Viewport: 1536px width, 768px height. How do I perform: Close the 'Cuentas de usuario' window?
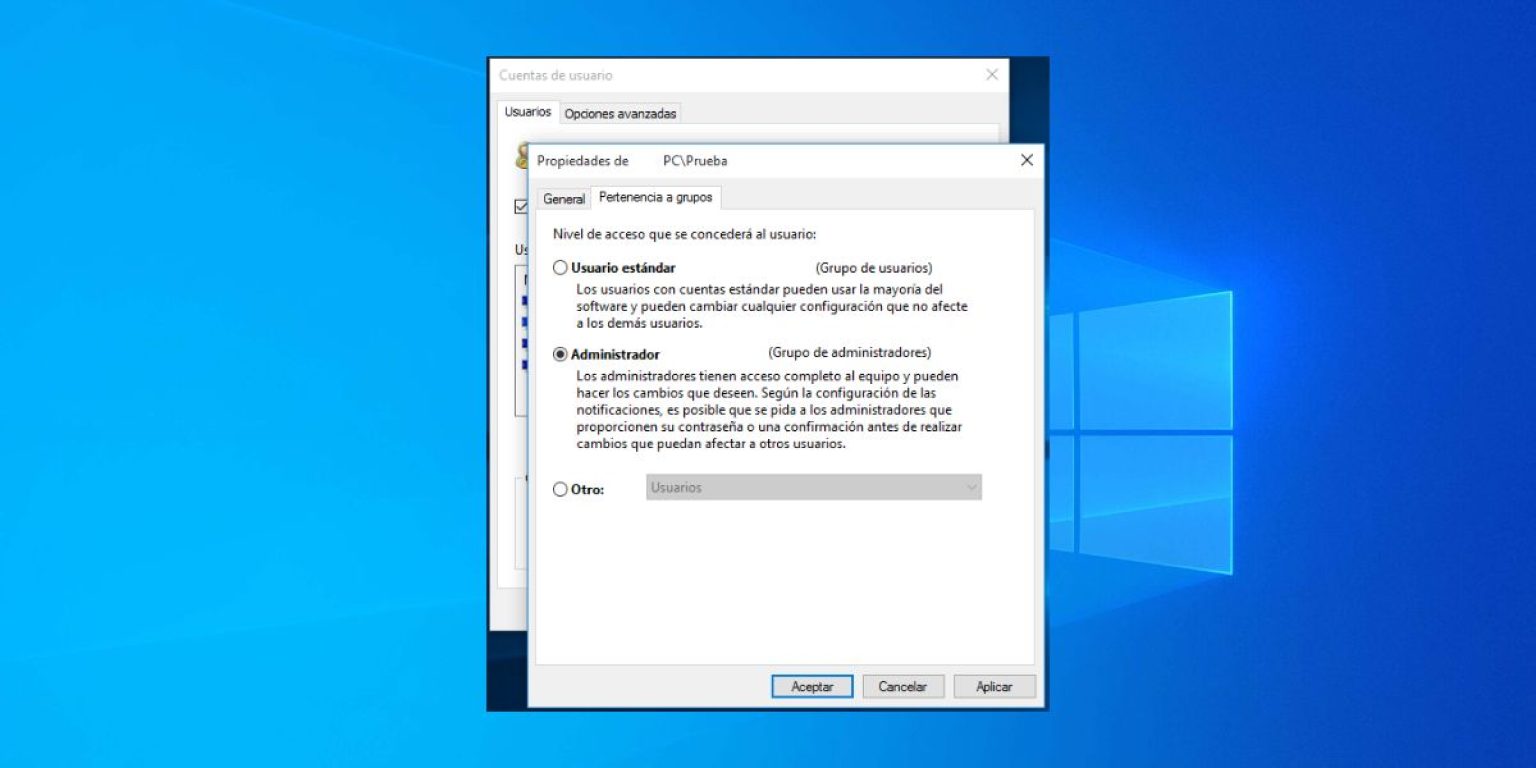tap(991, 74)
